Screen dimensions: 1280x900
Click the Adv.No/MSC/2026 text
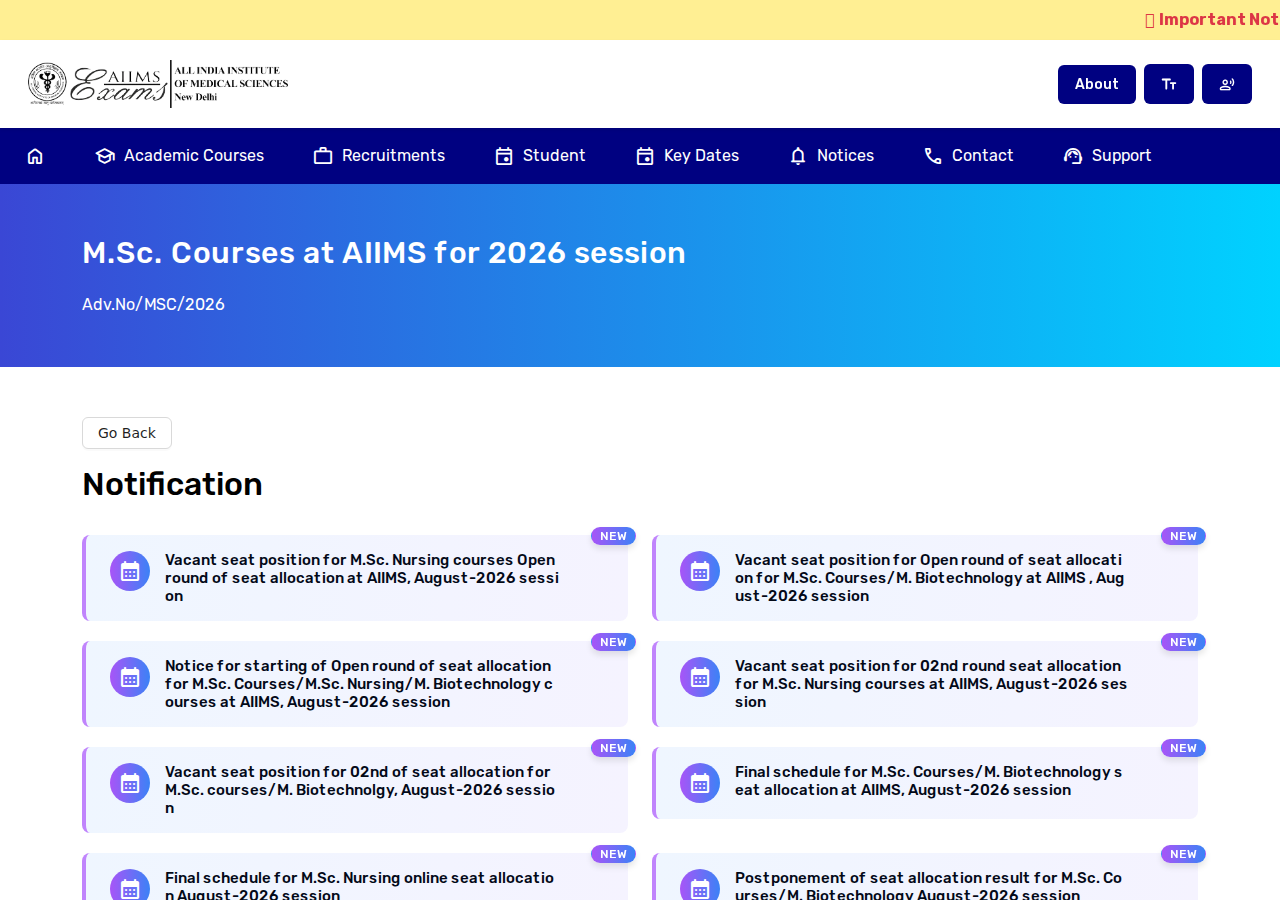coord(153,304)
